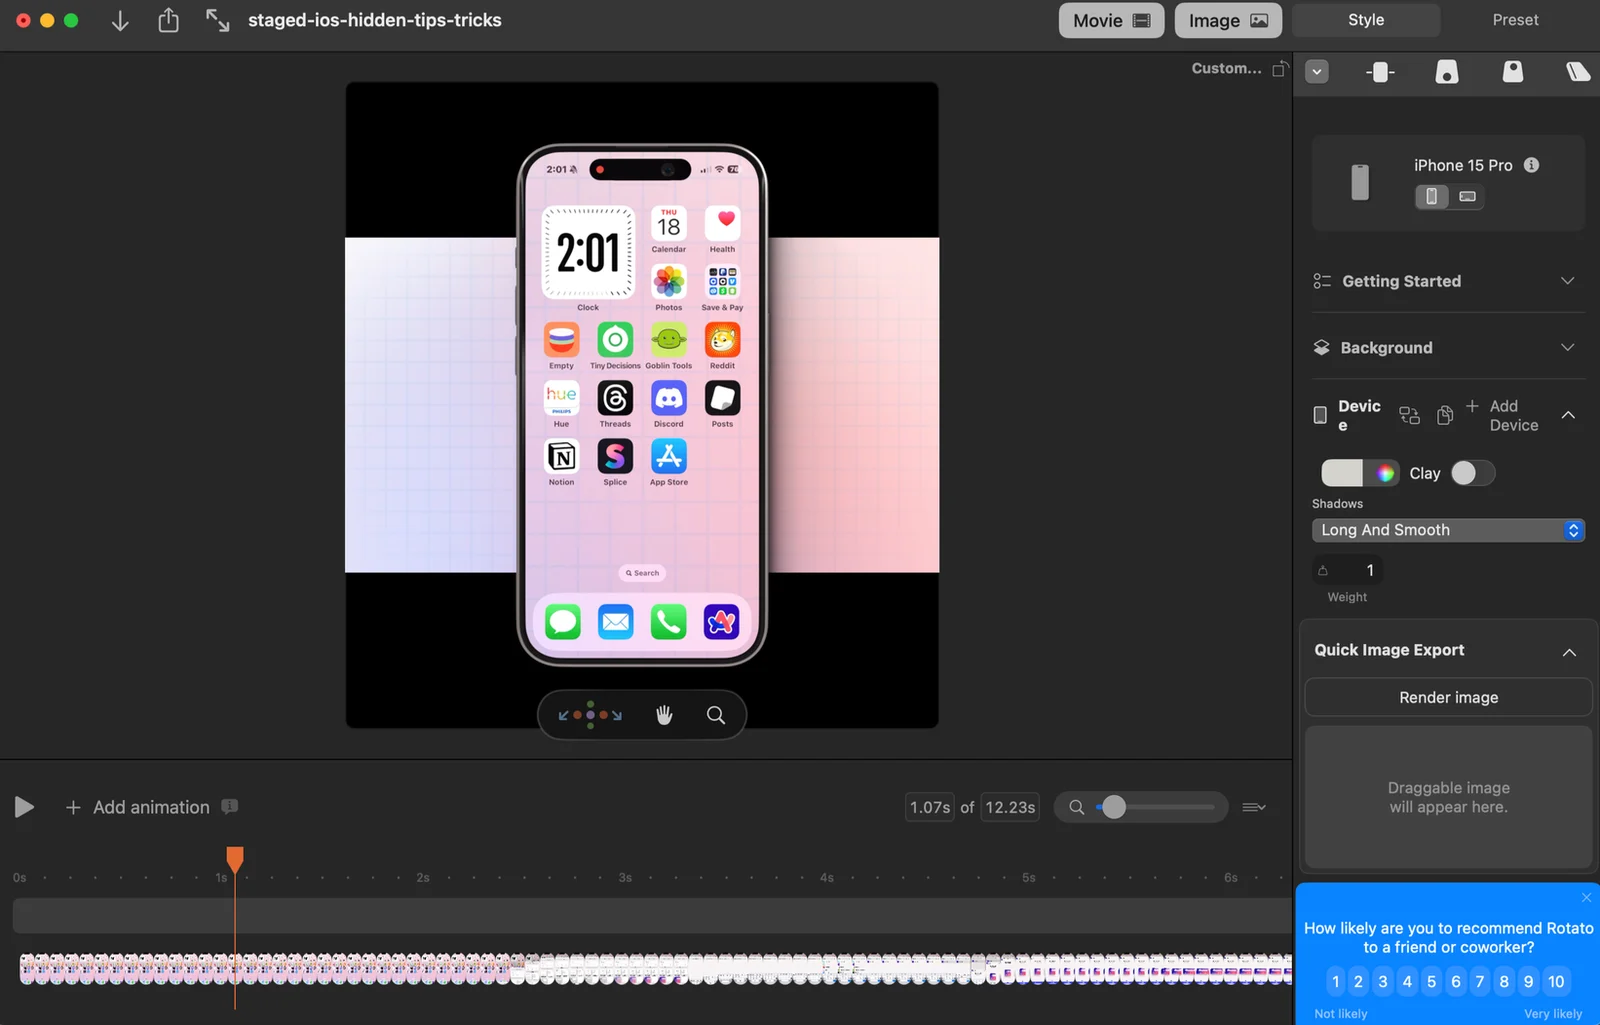Click the info icon beside iPhone 15 Pro
Viewport: 1600px width, 1025px height.
coord(1531,165)
